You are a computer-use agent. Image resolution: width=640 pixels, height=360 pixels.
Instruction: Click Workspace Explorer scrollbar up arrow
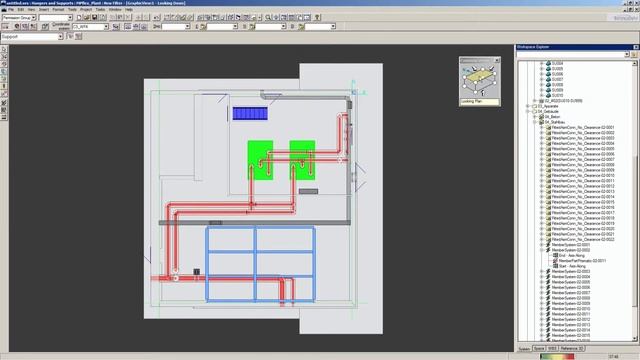[x=634, y=63]
